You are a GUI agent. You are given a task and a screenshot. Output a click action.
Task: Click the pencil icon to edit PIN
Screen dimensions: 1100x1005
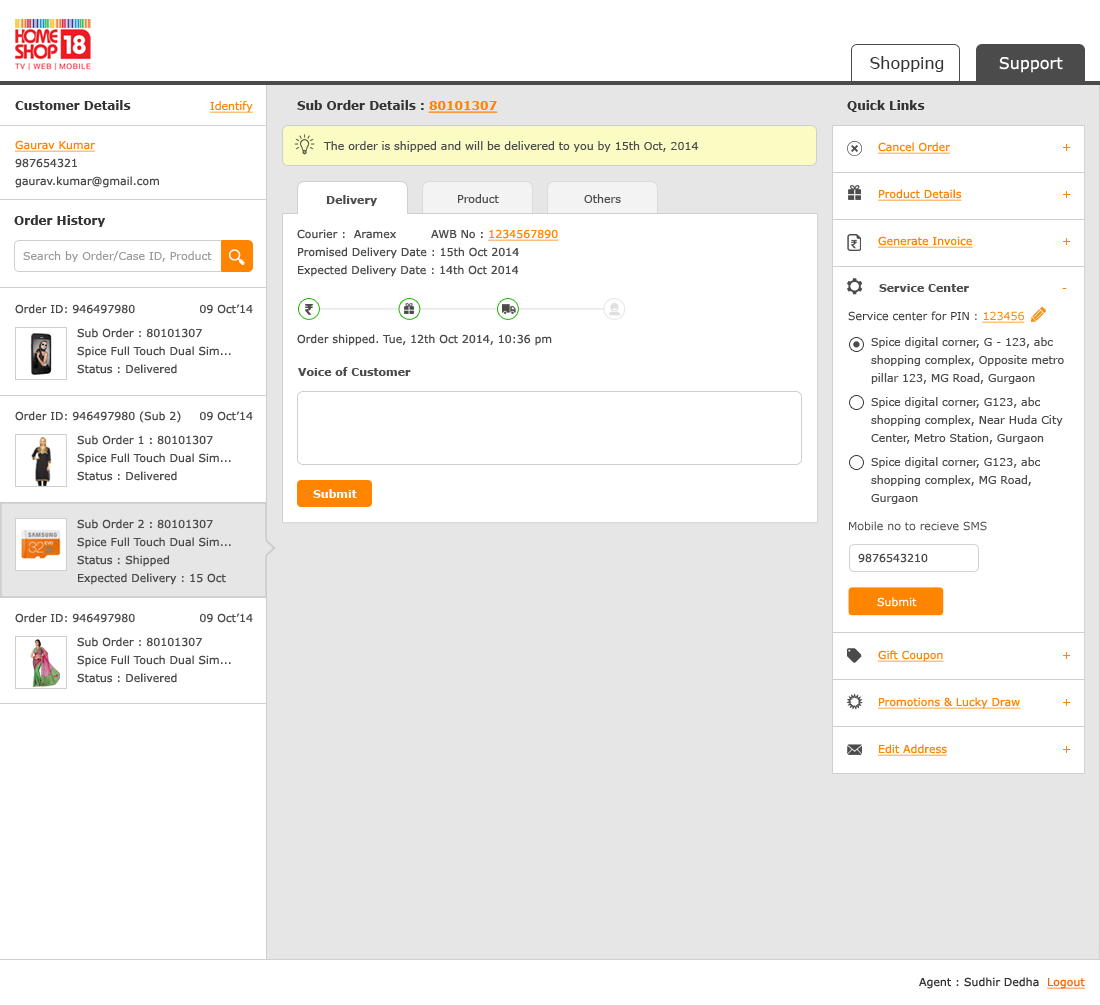[1038, 315]
